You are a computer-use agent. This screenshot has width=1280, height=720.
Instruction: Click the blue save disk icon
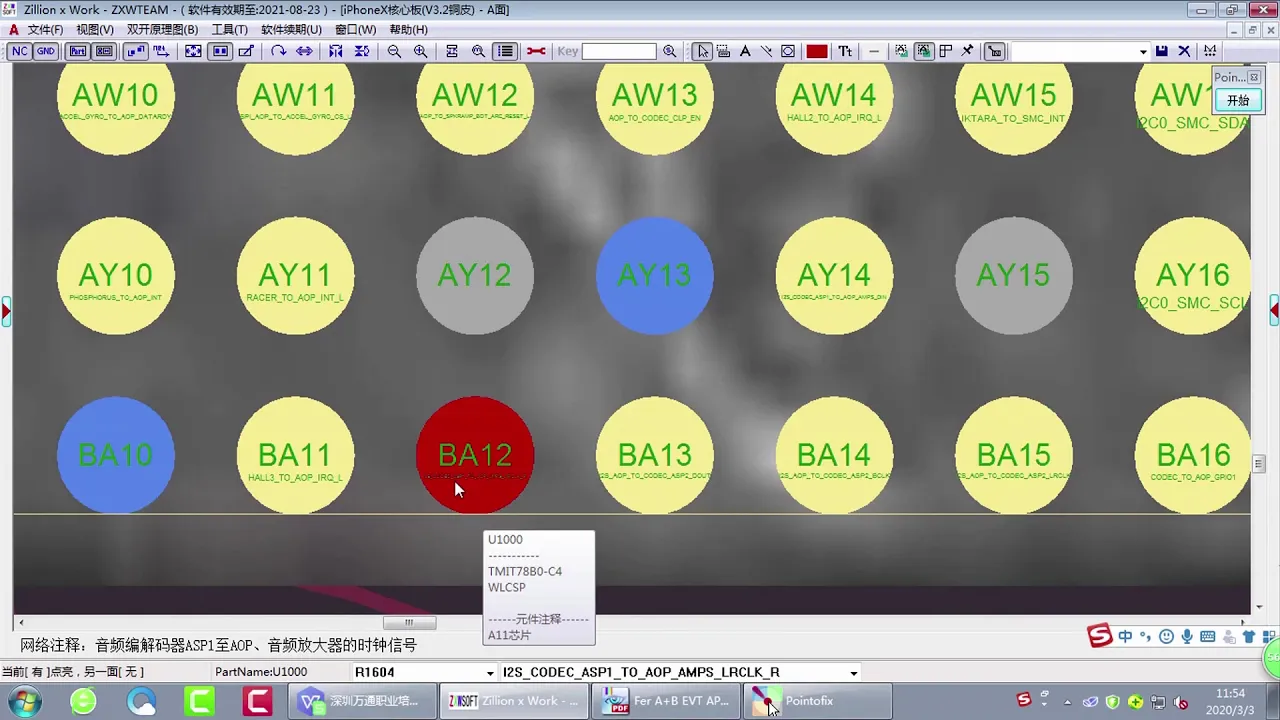[x=1161, y=51]
